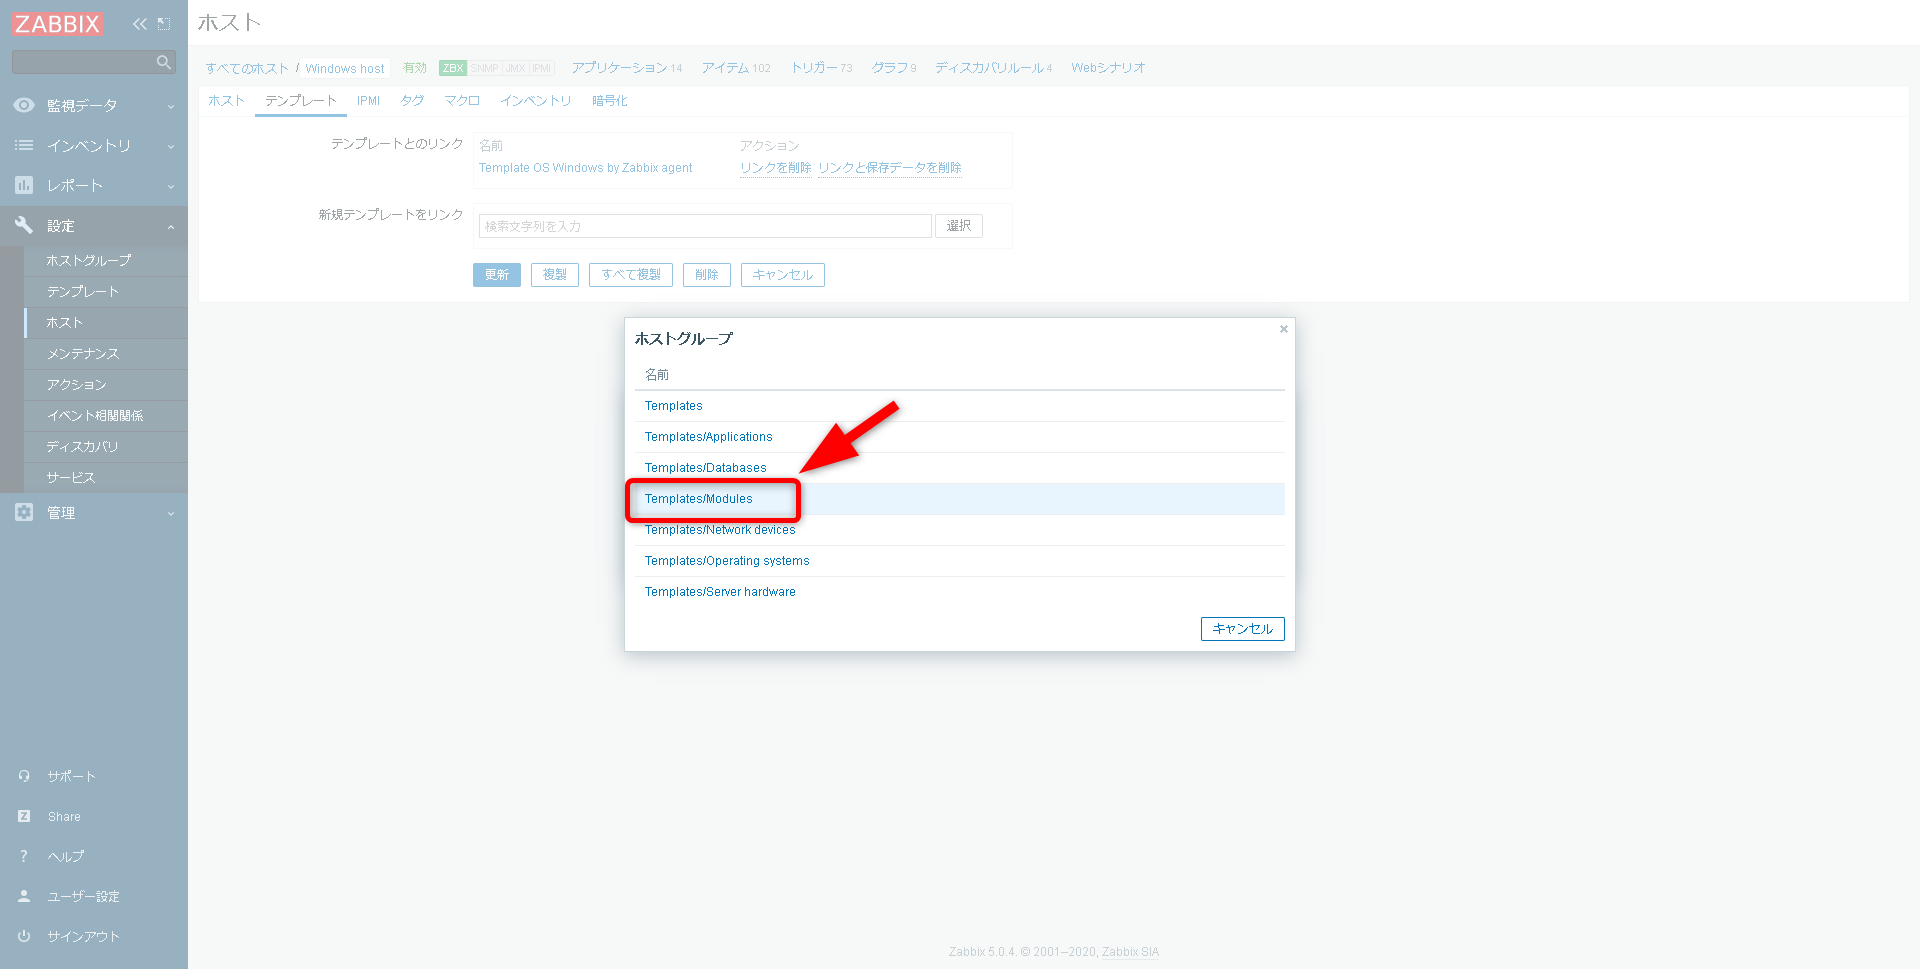Click the 削除 button
The width and height of the screenshot is (1920, 969).
click(707, 275)
